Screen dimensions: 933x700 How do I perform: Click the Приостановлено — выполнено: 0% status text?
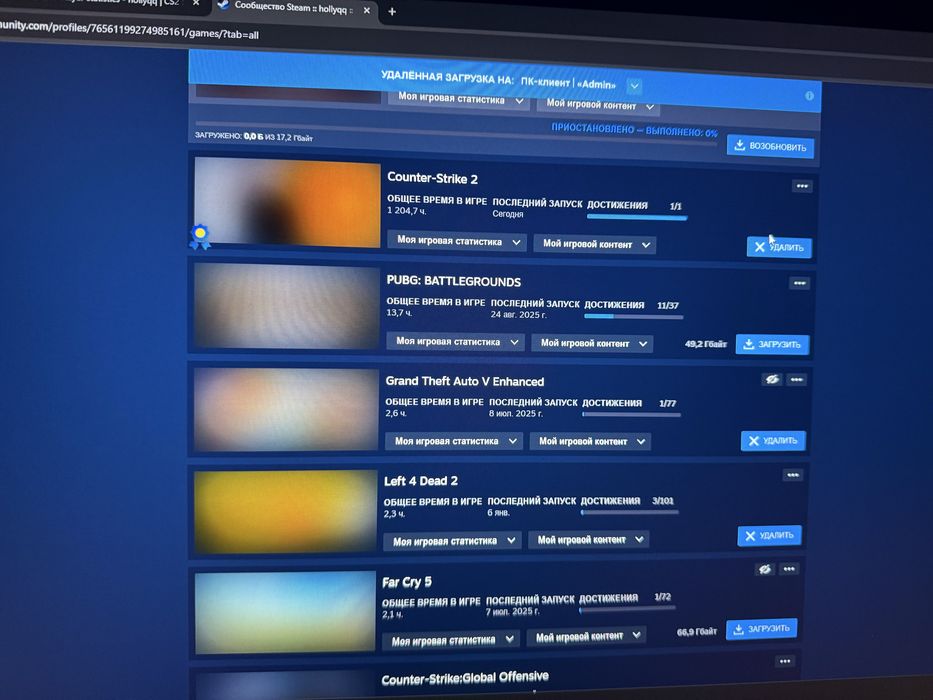pos(634,130)
